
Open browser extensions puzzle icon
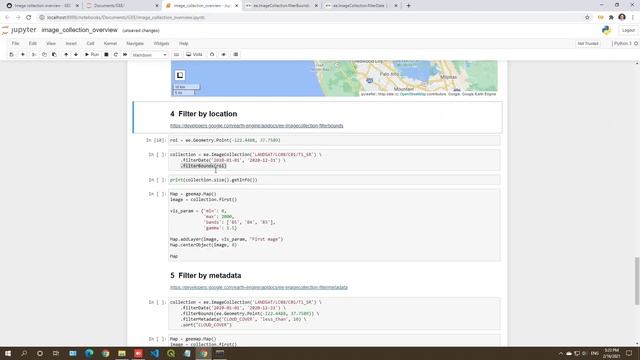tap(611, 18)
